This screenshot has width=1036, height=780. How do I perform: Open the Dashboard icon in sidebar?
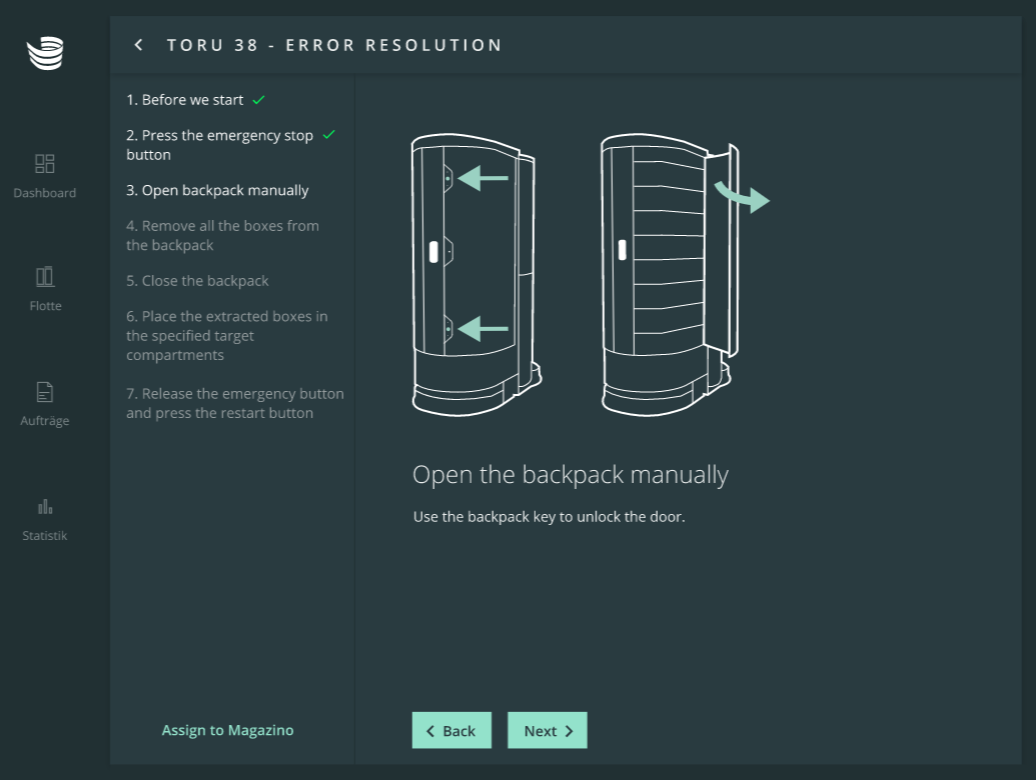point(45,164)
